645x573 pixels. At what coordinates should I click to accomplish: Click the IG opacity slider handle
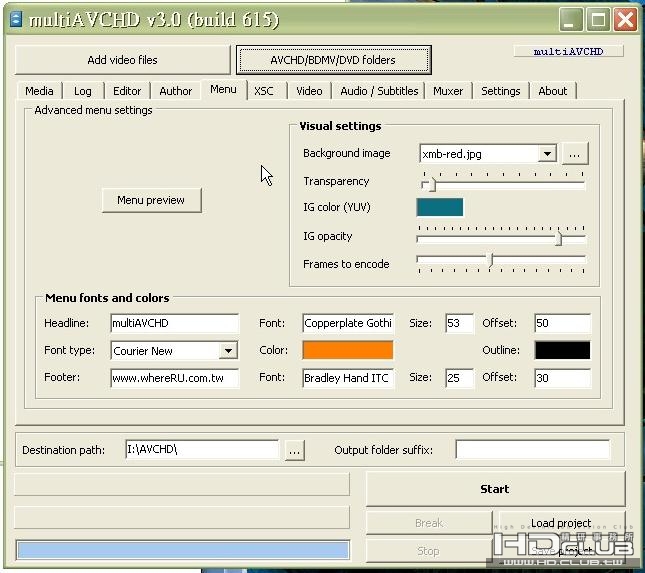pyautogui.click(x=559, y=239)
